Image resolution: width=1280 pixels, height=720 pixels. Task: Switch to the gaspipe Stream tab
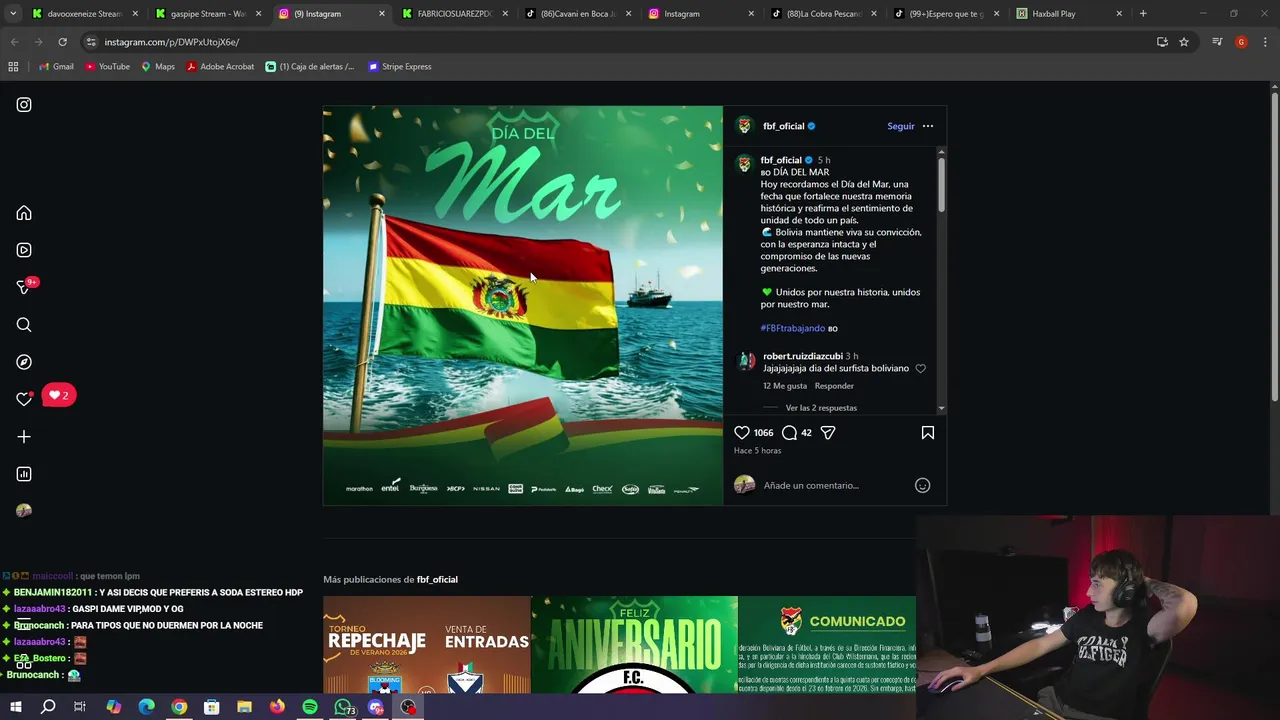pyautogui.click(x=208, y=14)
